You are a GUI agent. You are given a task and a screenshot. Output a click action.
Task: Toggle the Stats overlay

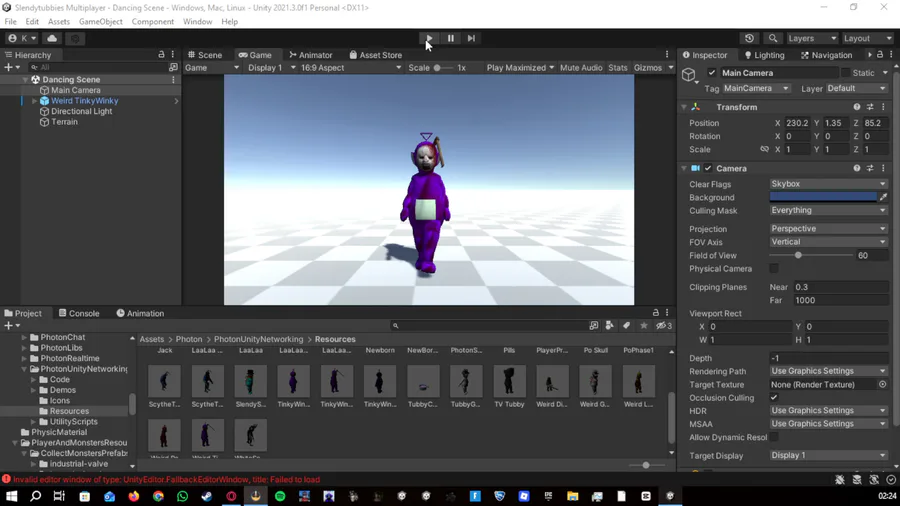(x=618, y=68)
